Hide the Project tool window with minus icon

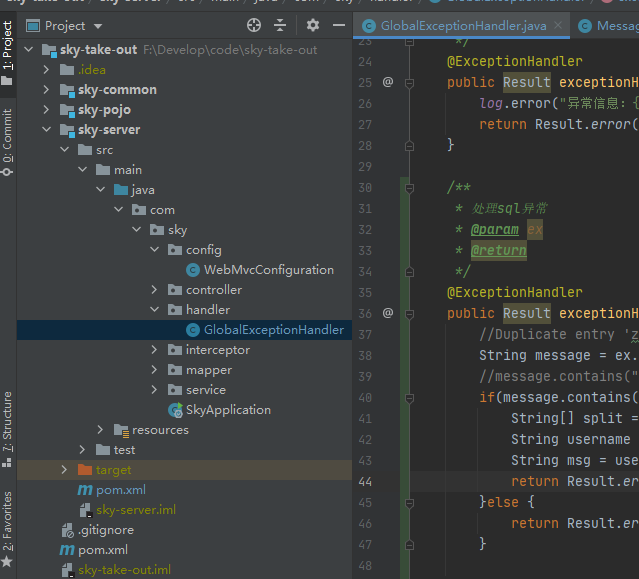click(337, 25)
